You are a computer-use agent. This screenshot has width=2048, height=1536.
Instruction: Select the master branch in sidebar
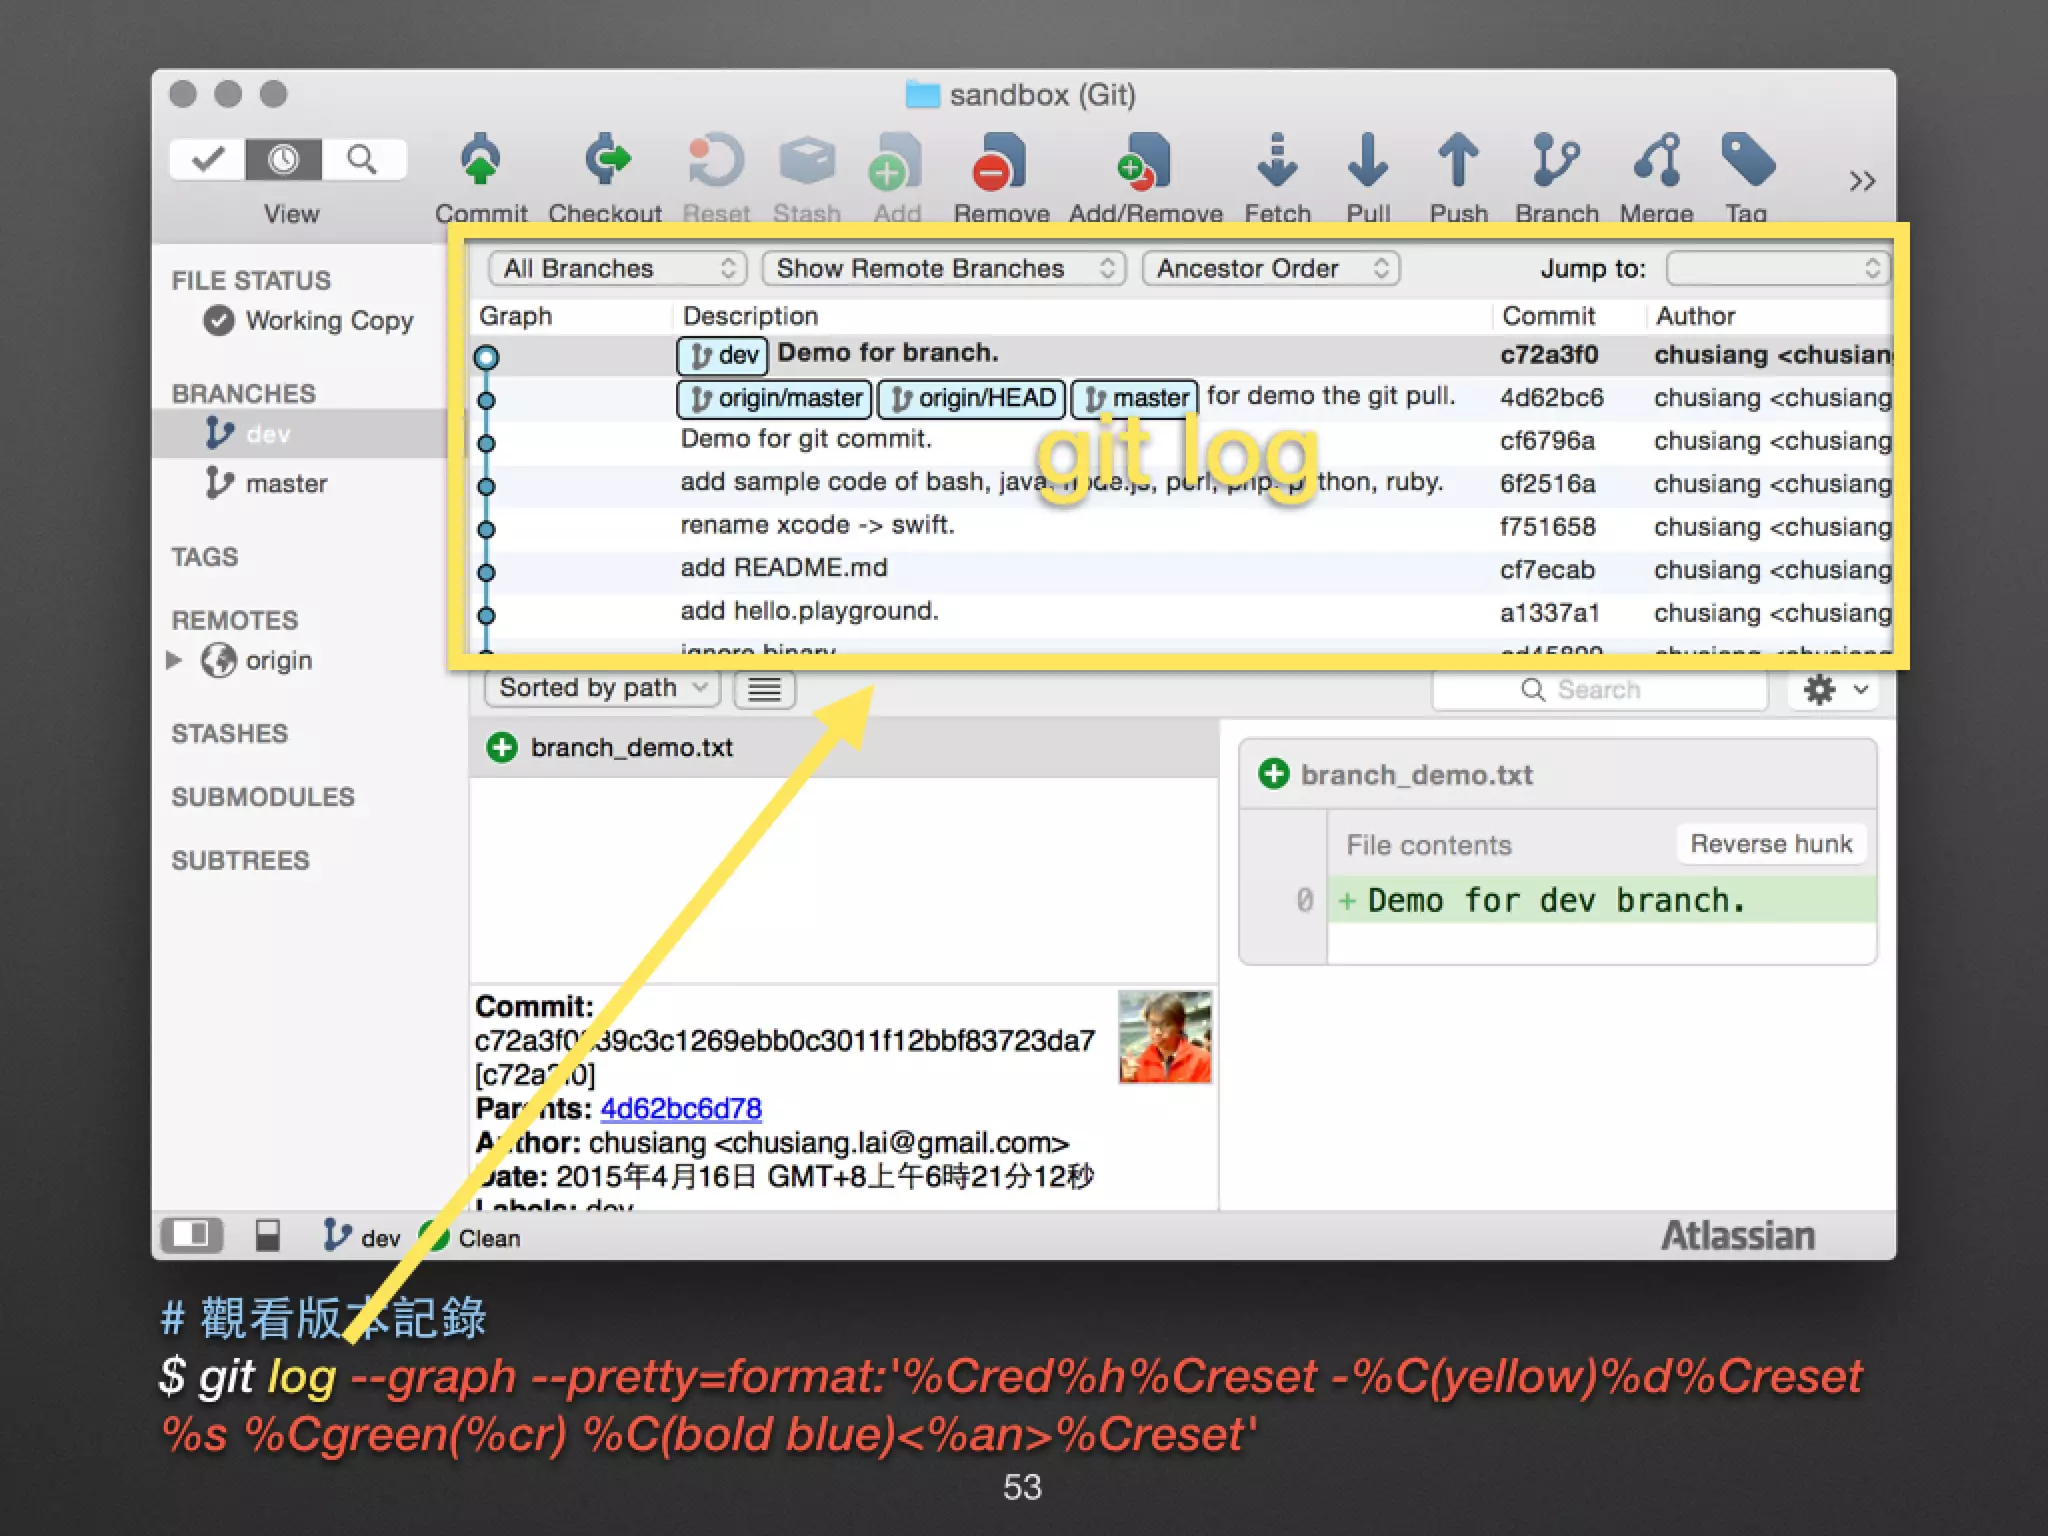tap(286, 484)
